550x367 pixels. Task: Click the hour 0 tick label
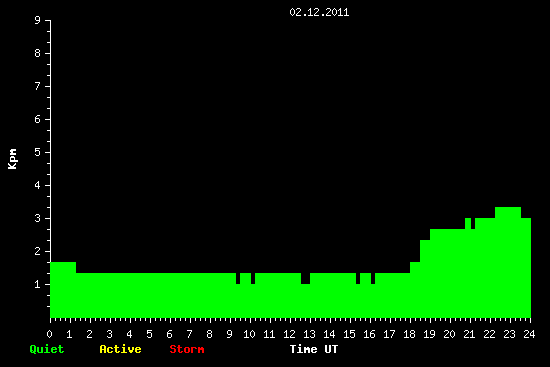tap(49, 334)
